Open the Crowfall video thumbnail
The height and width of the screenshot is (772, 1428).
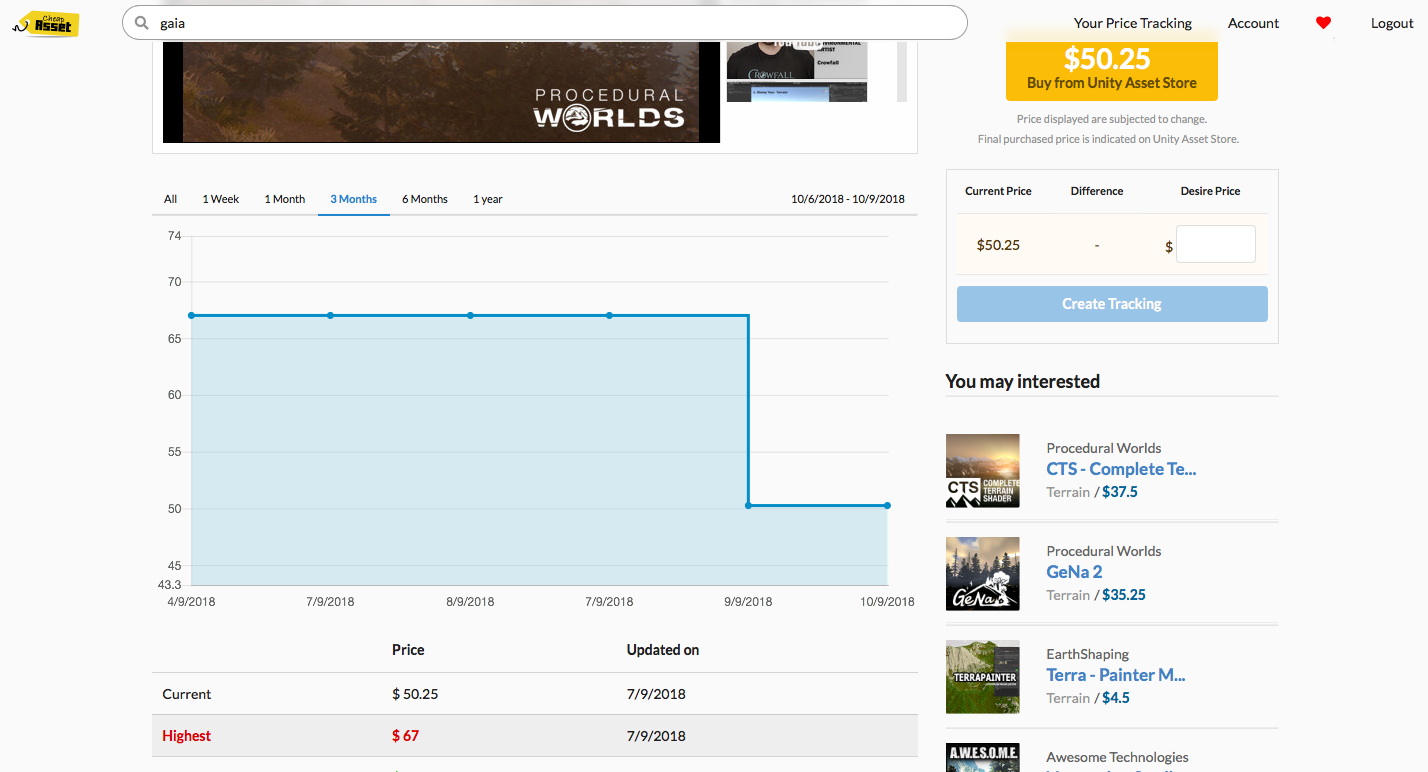[x=797, y=60]
